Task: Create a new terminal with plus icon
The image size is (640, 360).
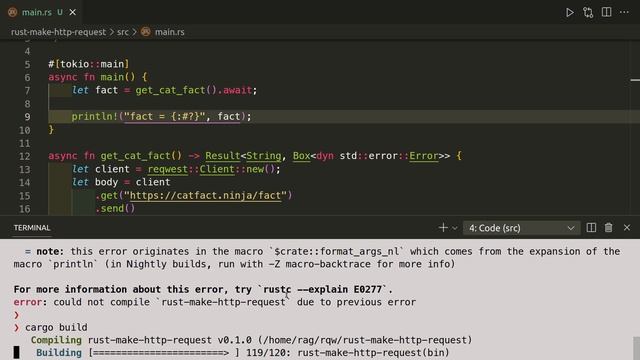Action: click(x=443, y=228)
